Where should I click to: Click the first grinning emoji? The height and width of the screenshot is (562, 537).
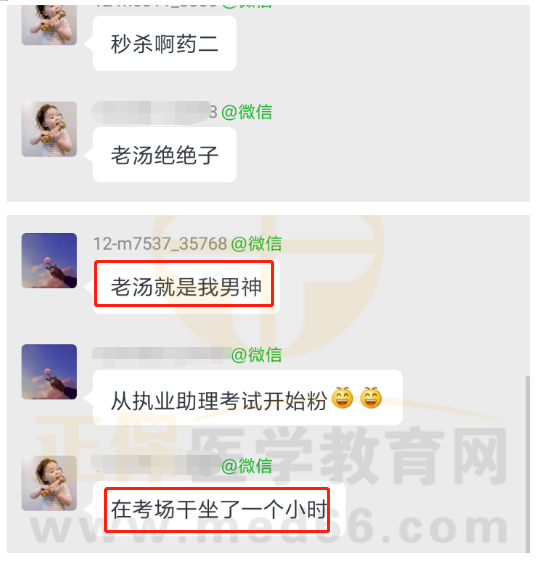[x=343, y=397]
